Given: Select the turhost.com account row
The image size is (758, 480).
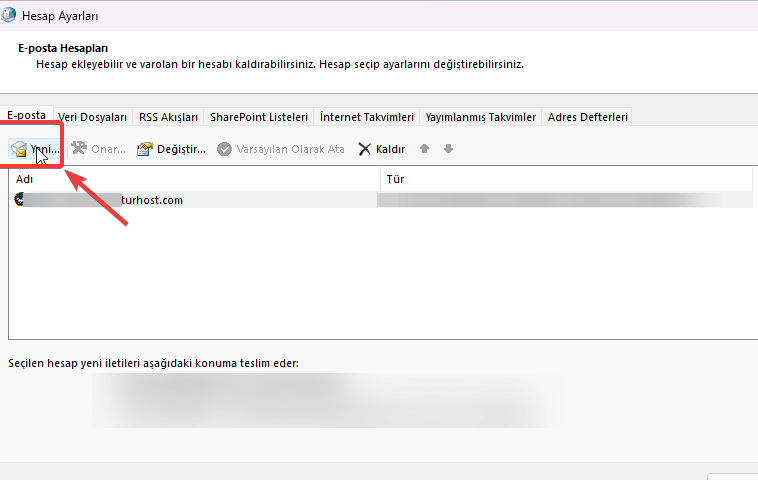Looking at the screenshot, I should coord(150,200).
